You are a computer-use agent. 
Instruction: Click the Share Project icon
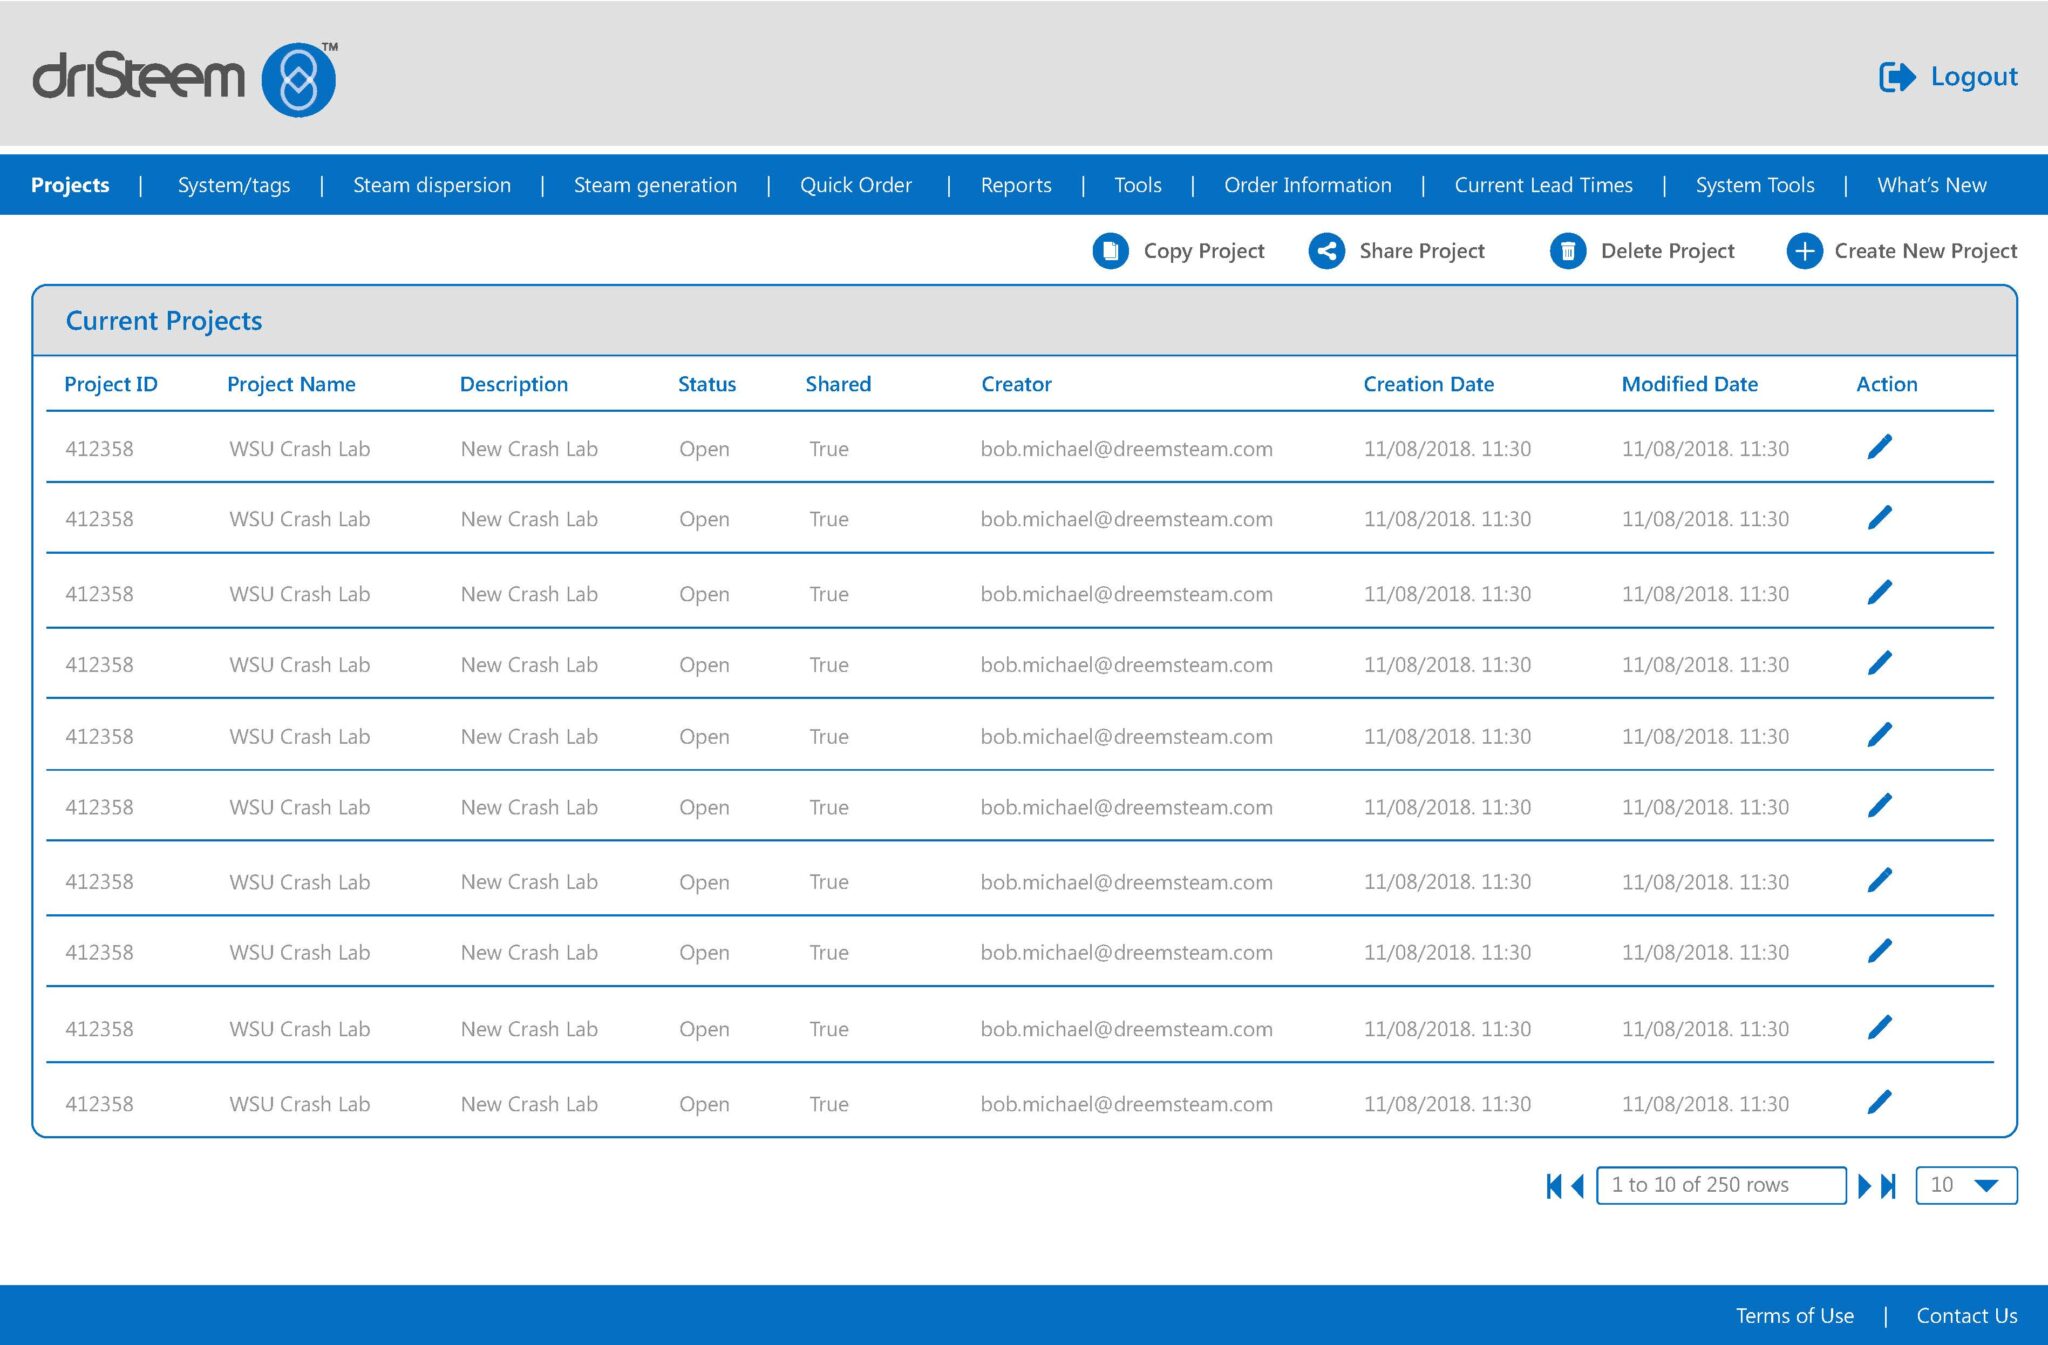click(1327, 251)
